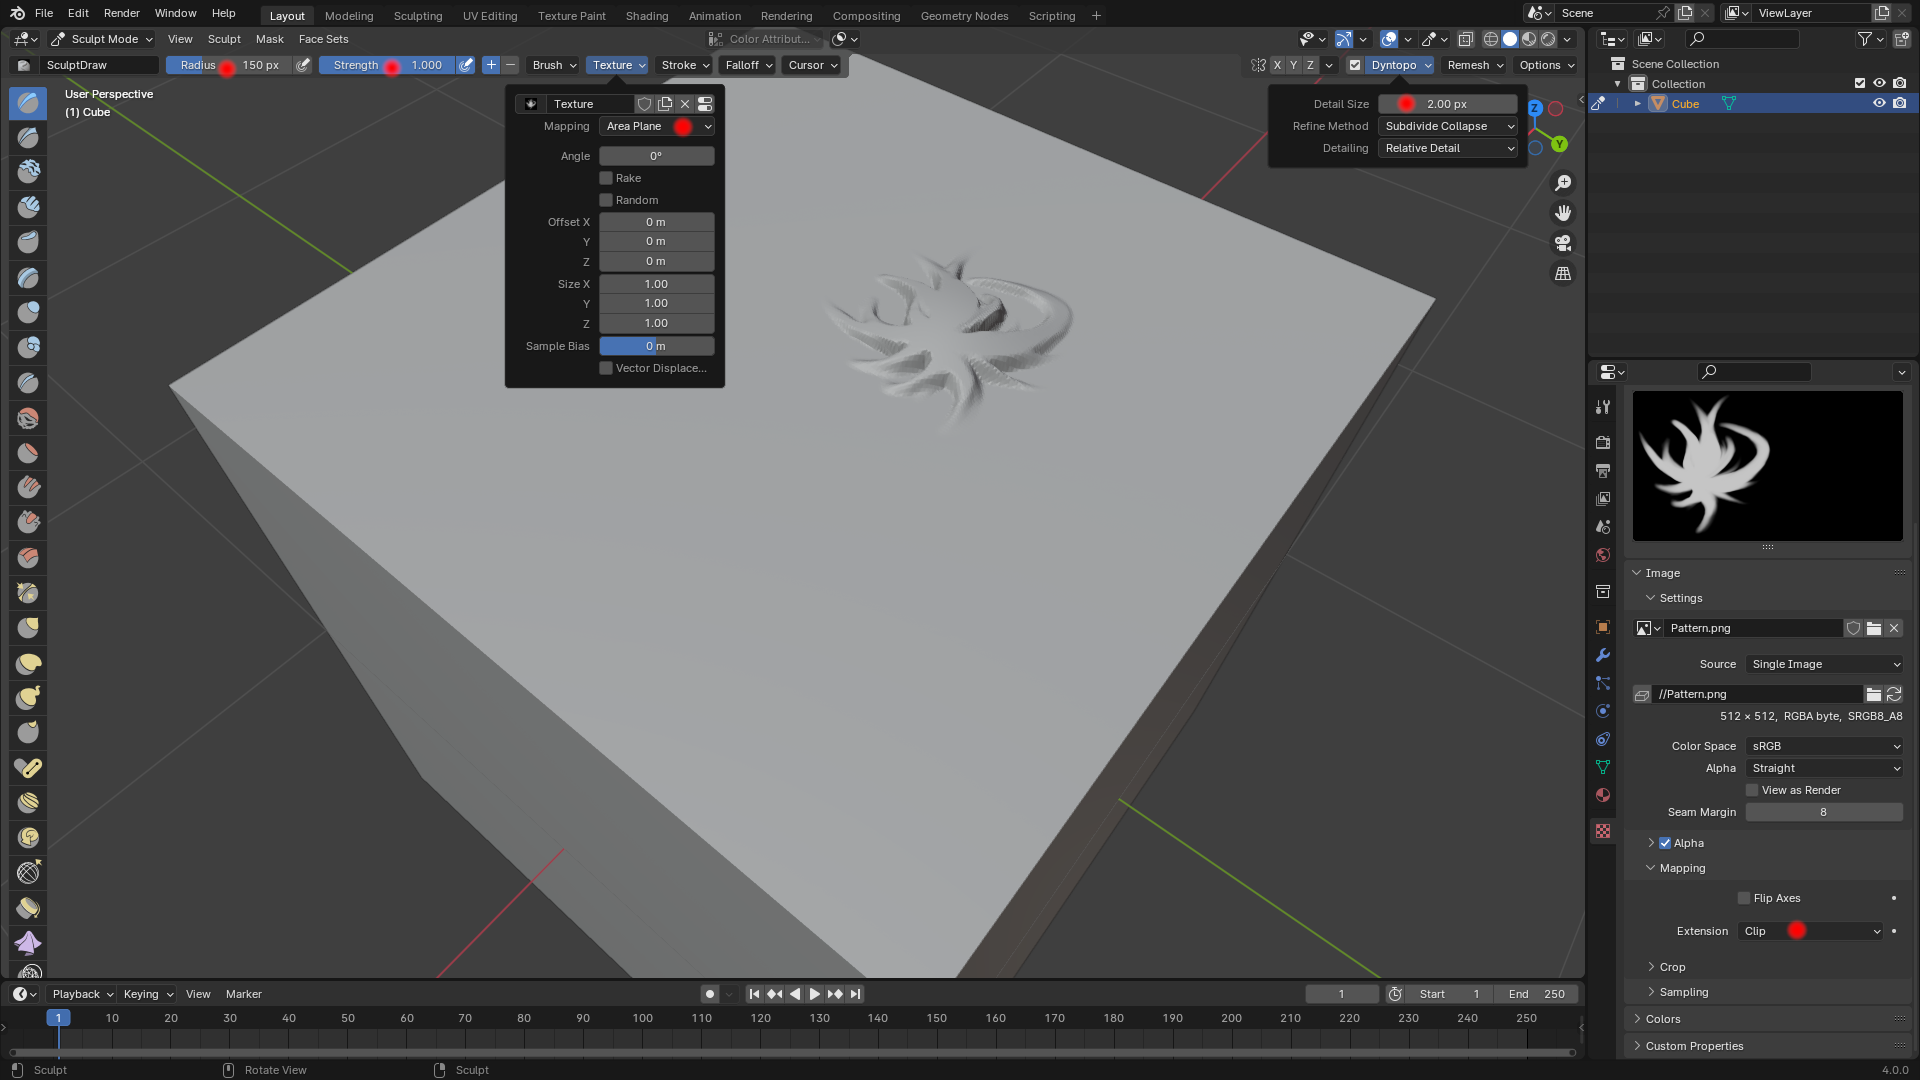Toggle Collection exclude checkbox in outliner

1860,84
